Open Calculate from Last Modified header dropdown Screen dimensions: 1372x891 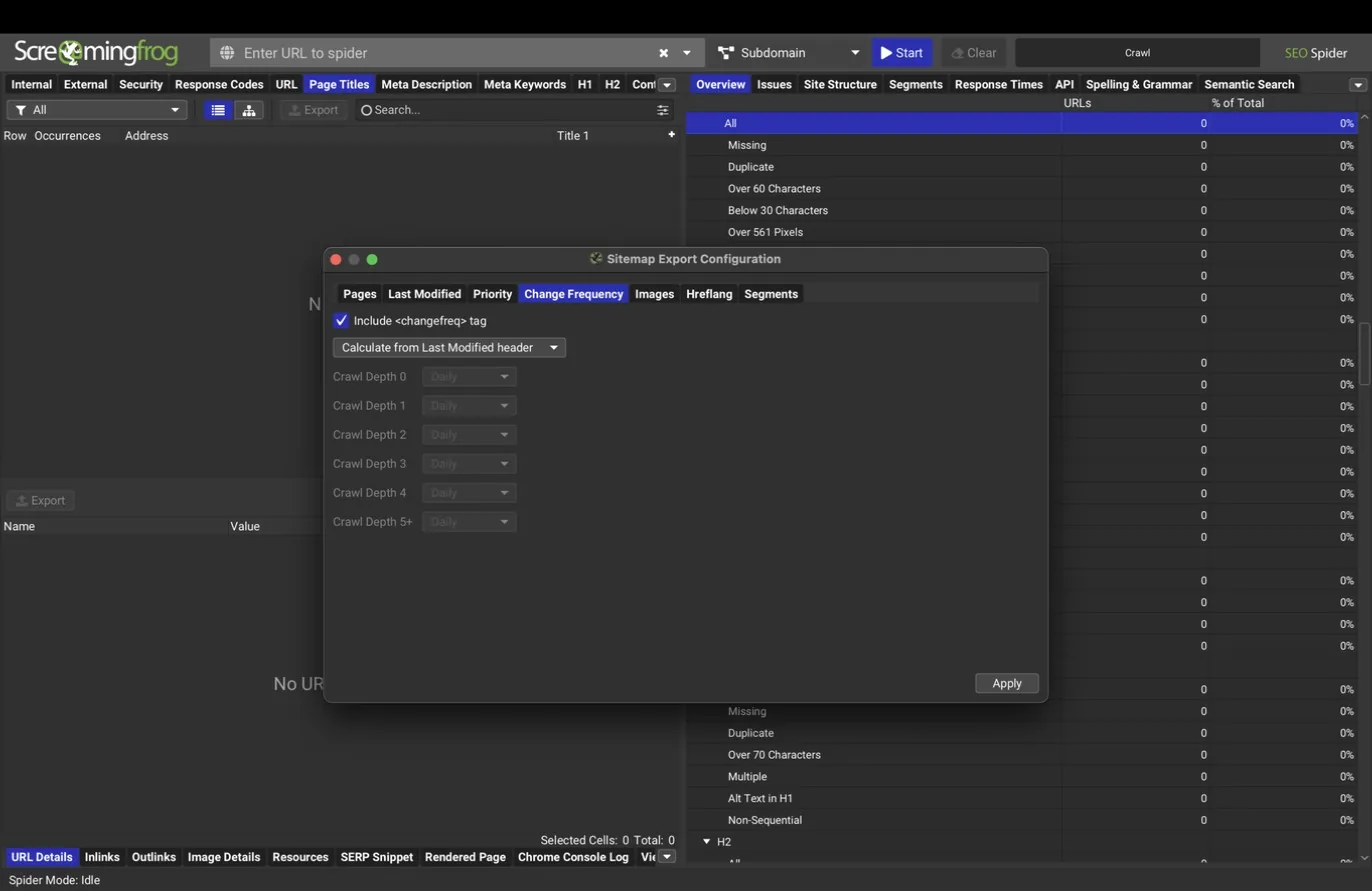pos(449,348)
